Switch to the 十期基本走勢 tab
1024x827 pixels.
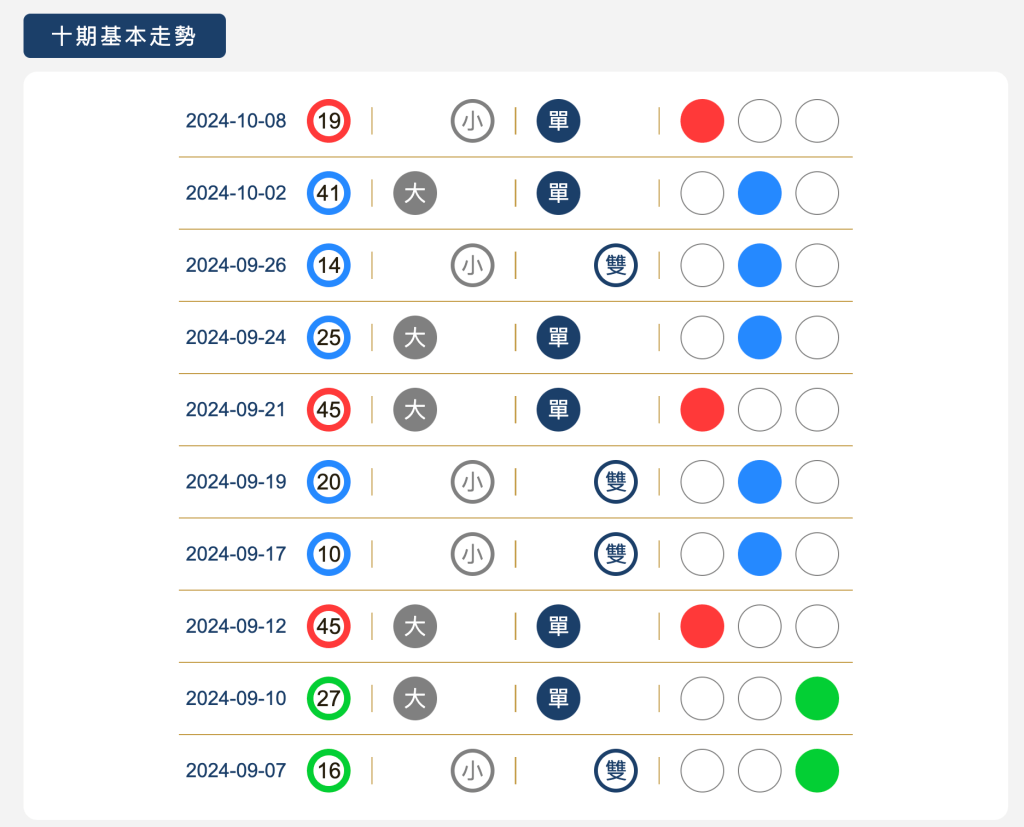click(x=124, y=35)
